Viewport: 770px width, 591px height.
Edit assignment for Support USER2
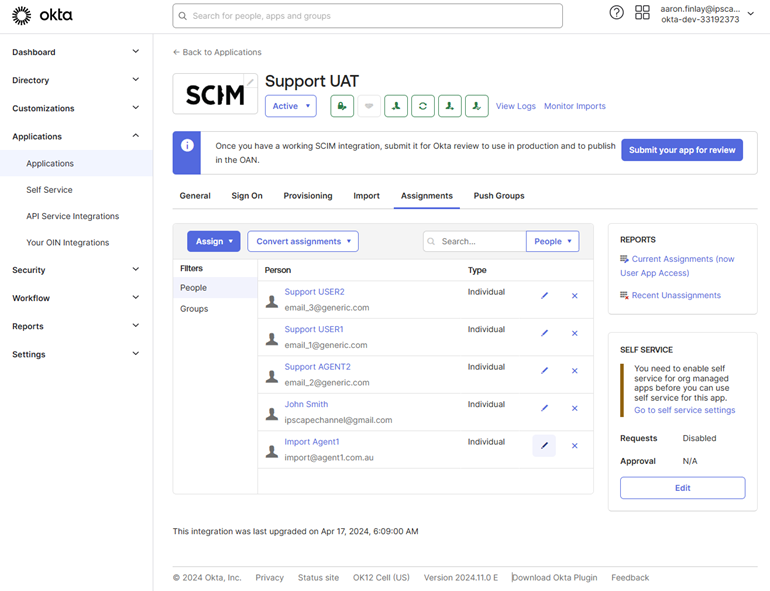click(544, 296)
